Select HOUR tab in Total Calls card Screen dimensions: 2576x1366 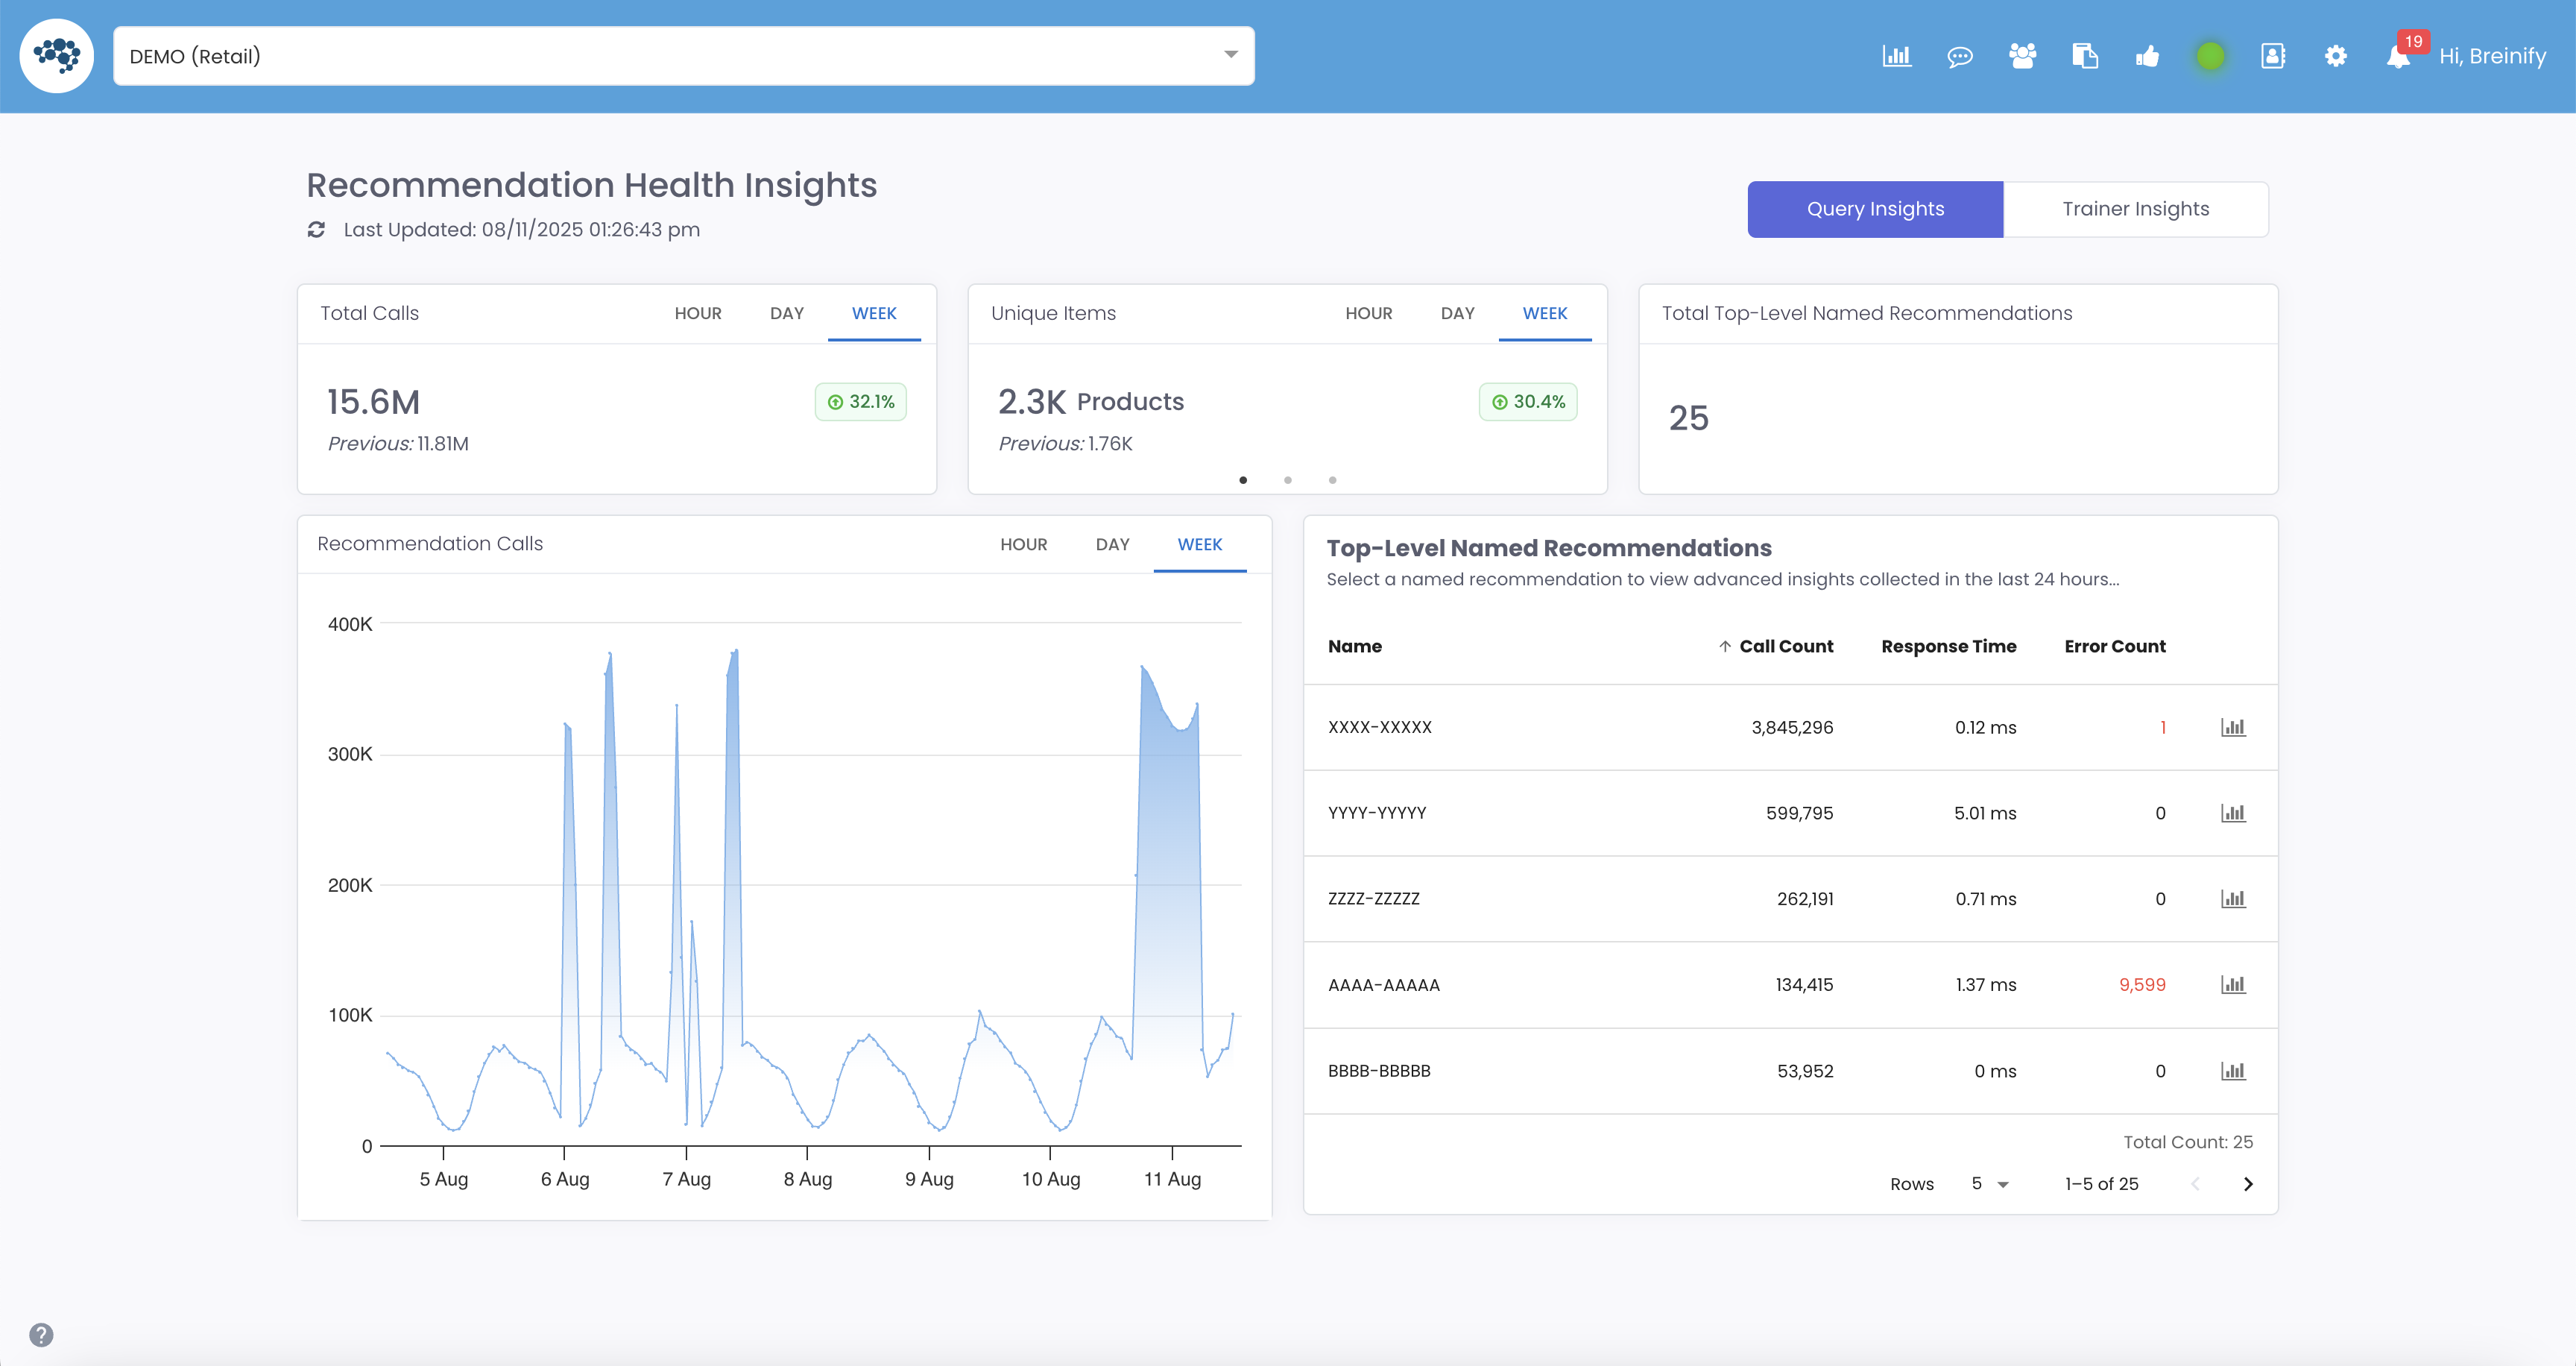(697, 313)
